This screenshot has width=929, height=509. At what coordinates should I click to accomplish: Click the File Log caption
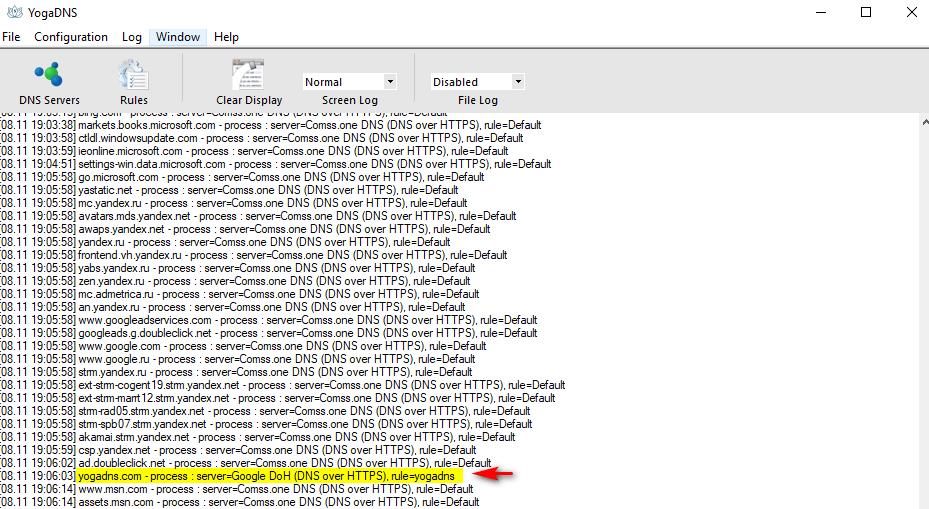click(x=478, y=100)
